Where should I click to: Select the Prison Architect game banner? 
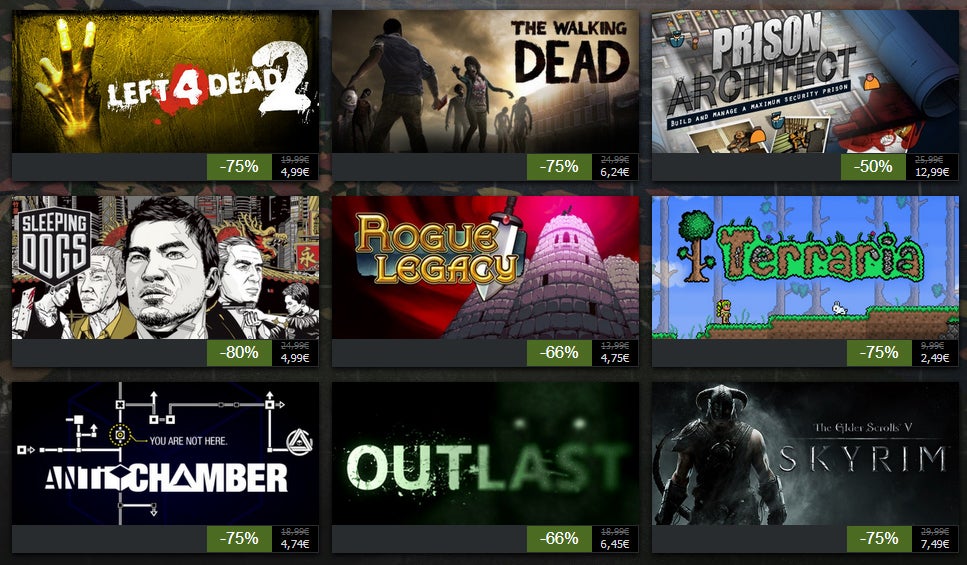pyautogui.click(x=805, y=81)
